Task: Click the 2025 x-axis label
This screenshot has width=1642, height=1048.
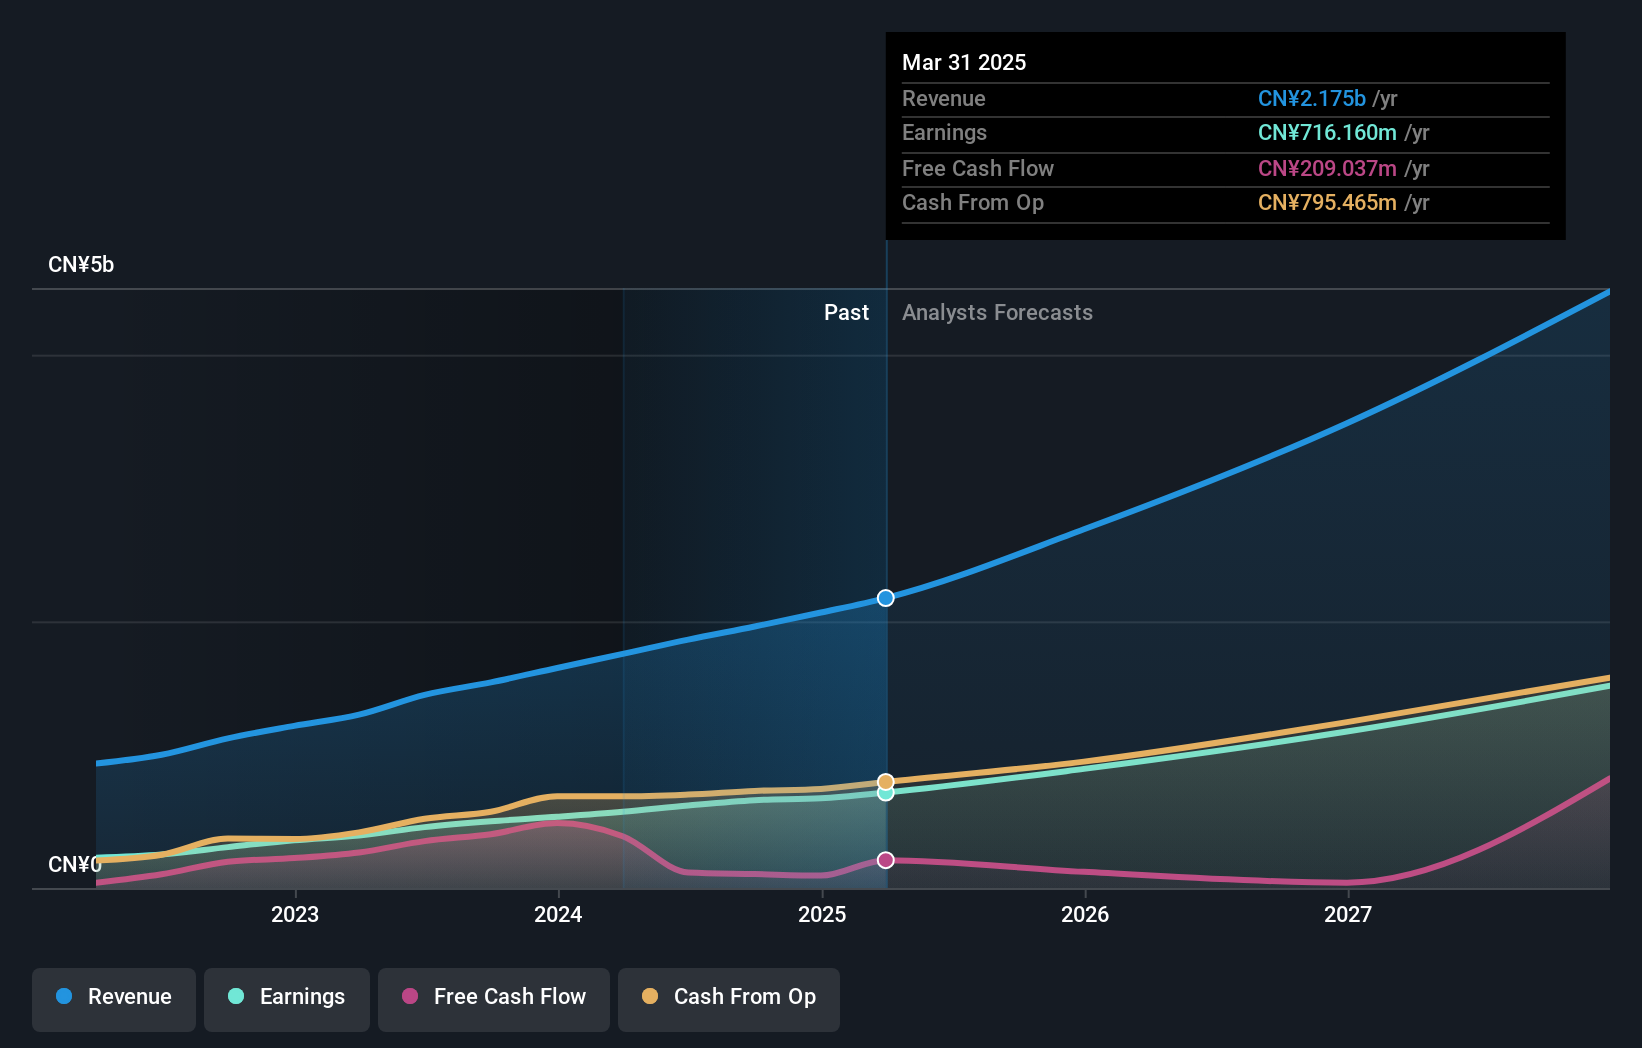Action: click(x=822, y=914)
